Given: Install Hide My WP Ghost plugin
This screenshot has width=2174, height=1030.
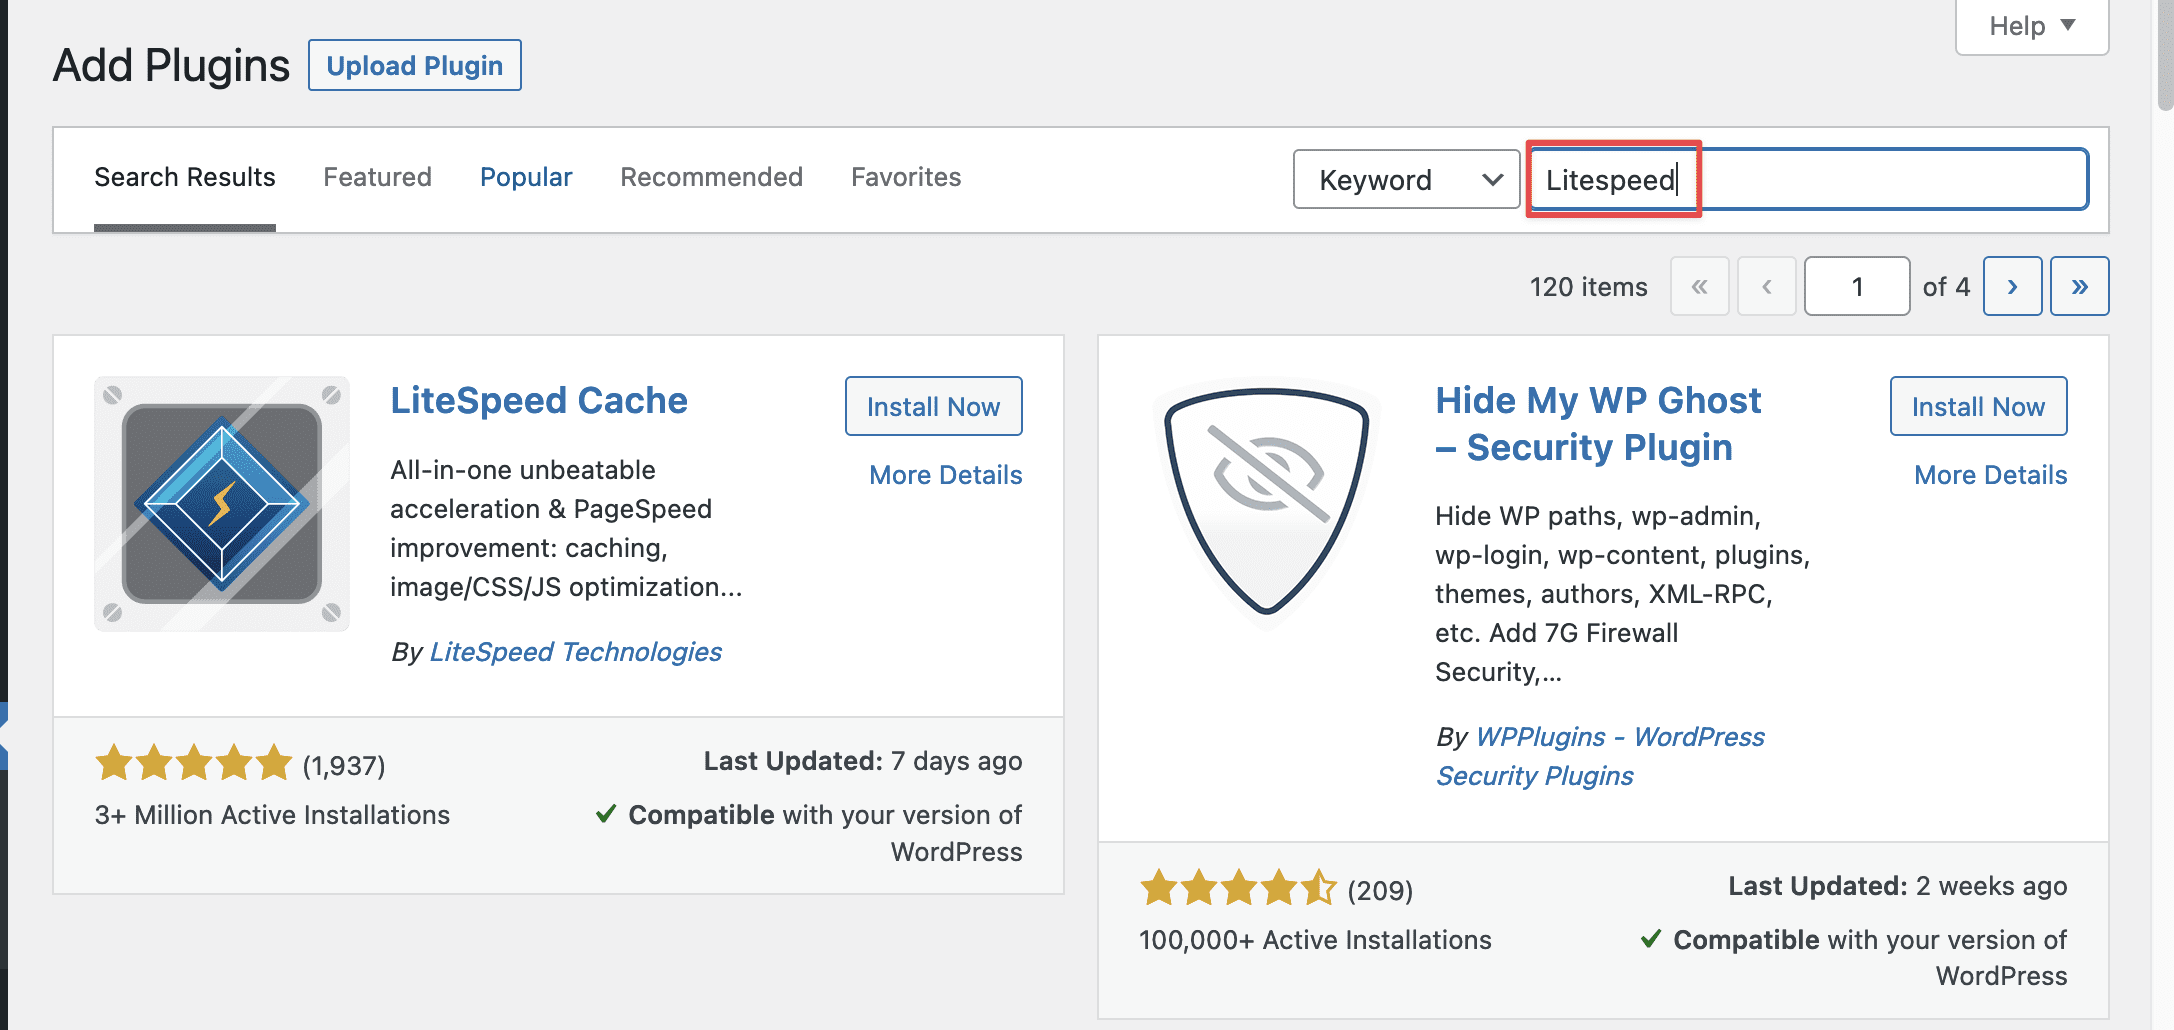Looking at the screenshot, I should (x=1978, y=407).
